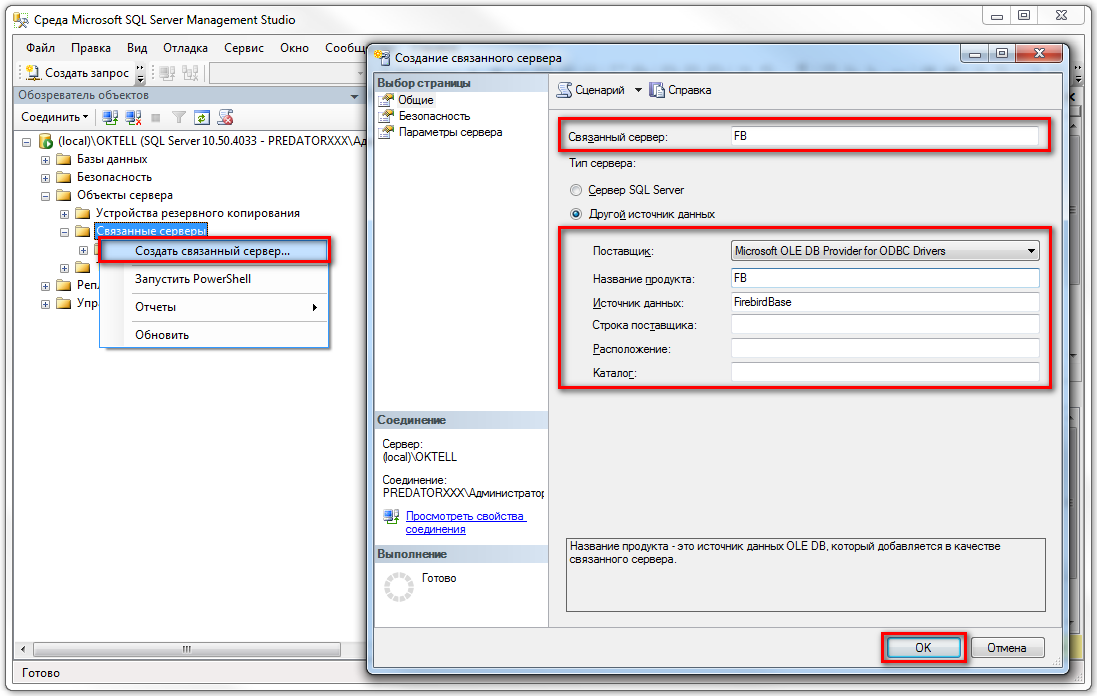This screenshot has height=696, width=1097.
Task: Click the Источник данных input field
Action: 885,302
